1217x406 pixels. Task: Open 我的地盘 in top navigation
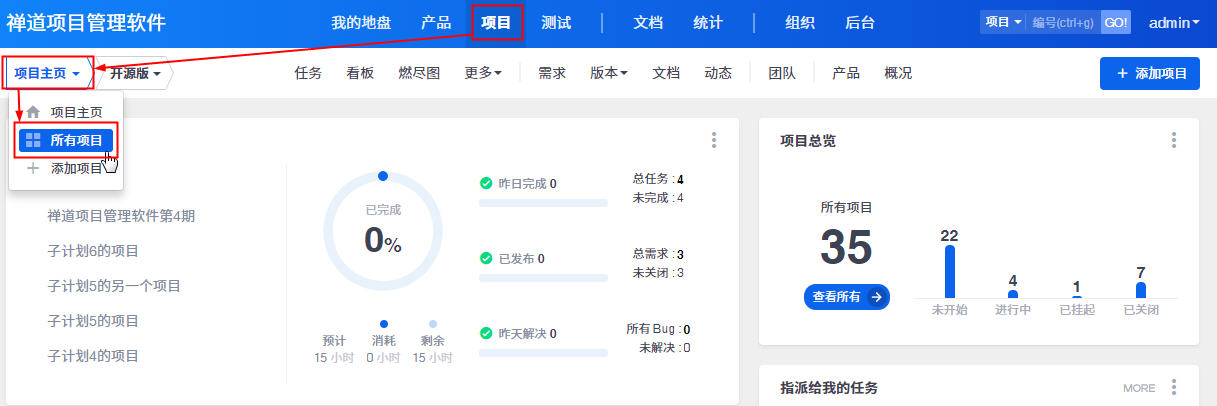pyautogui.click(x=361, y=23)
